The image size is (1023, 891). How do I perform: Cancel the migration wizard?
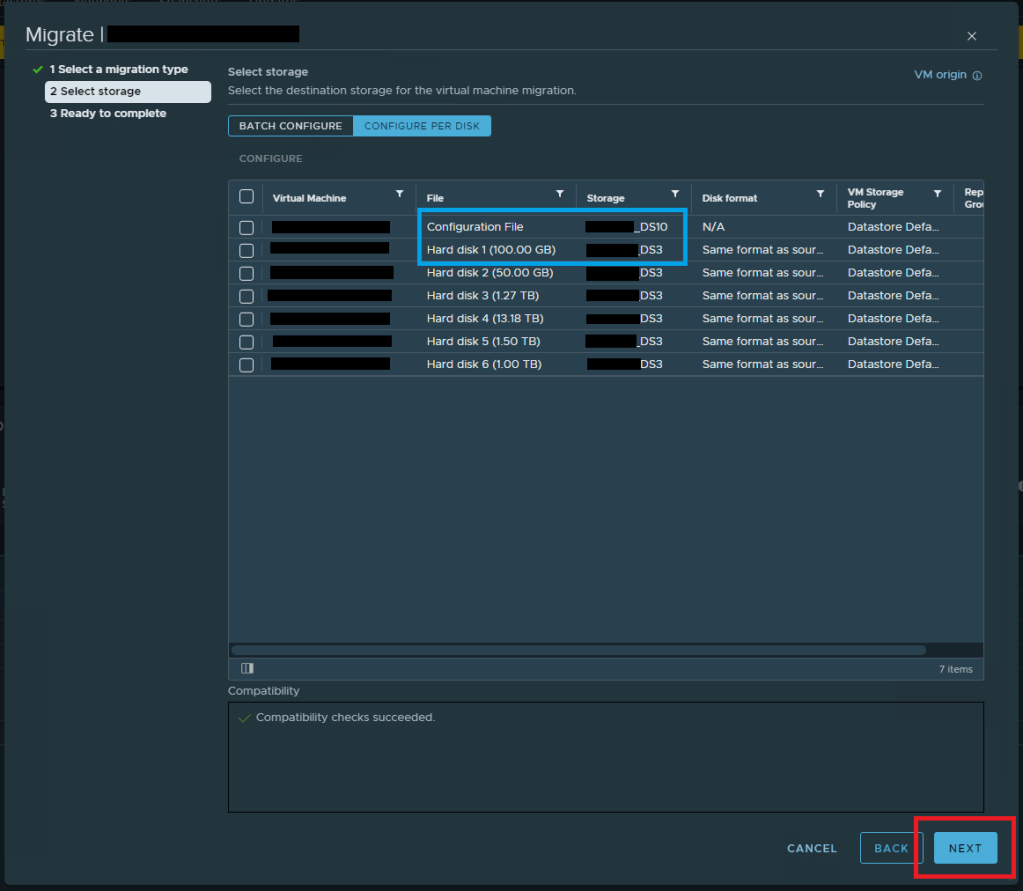pos(811,848)
